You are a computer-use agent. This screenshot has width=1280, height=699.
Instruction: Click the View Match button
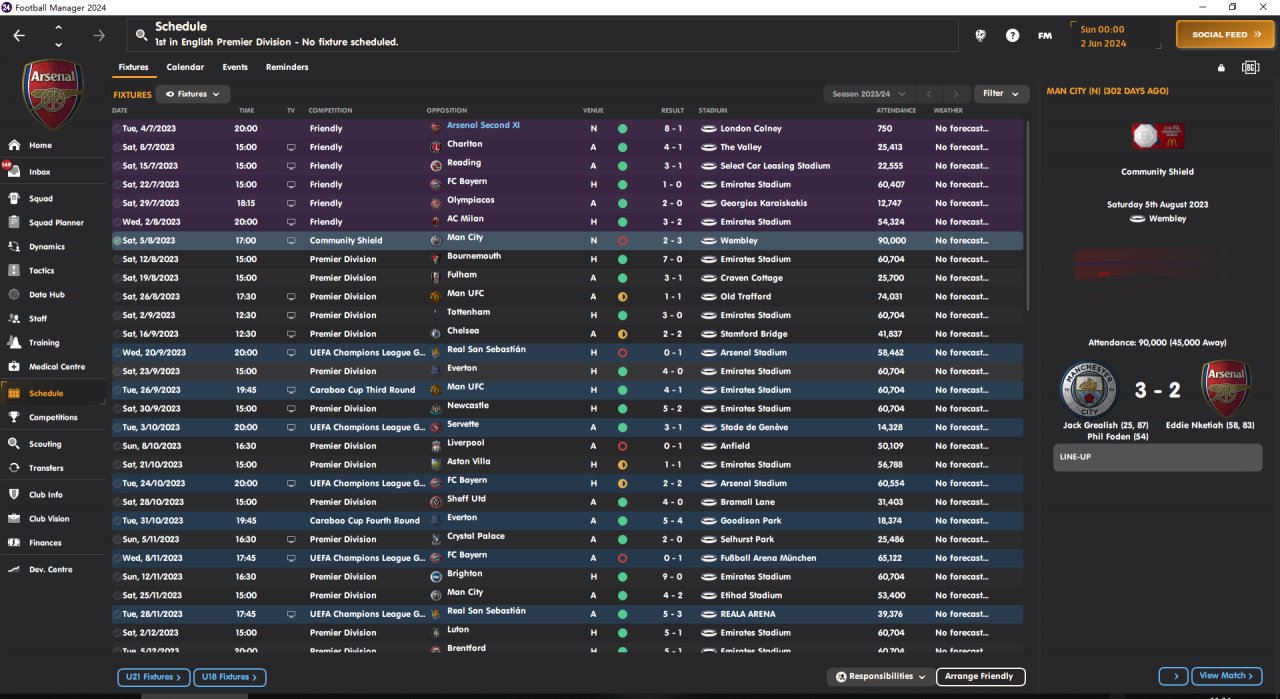(1226, 676)
